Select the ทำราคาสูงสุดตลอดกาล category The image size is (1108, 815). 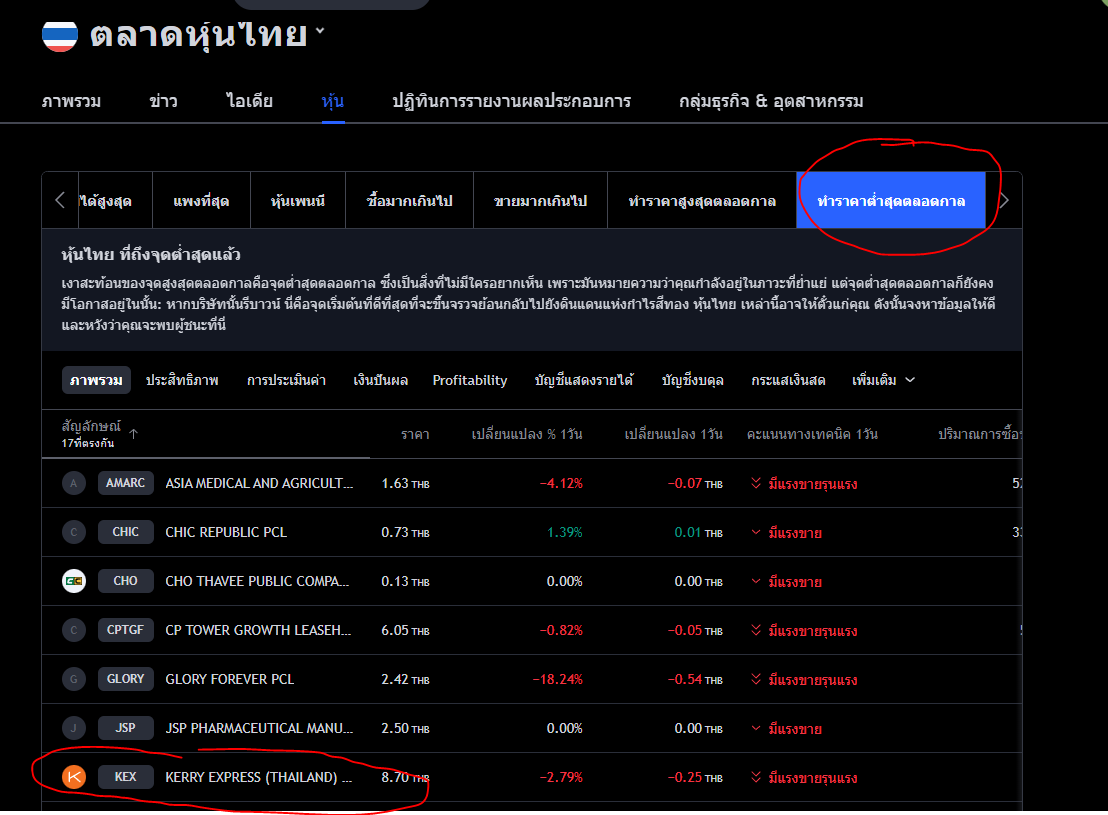[x=702, y=201]
